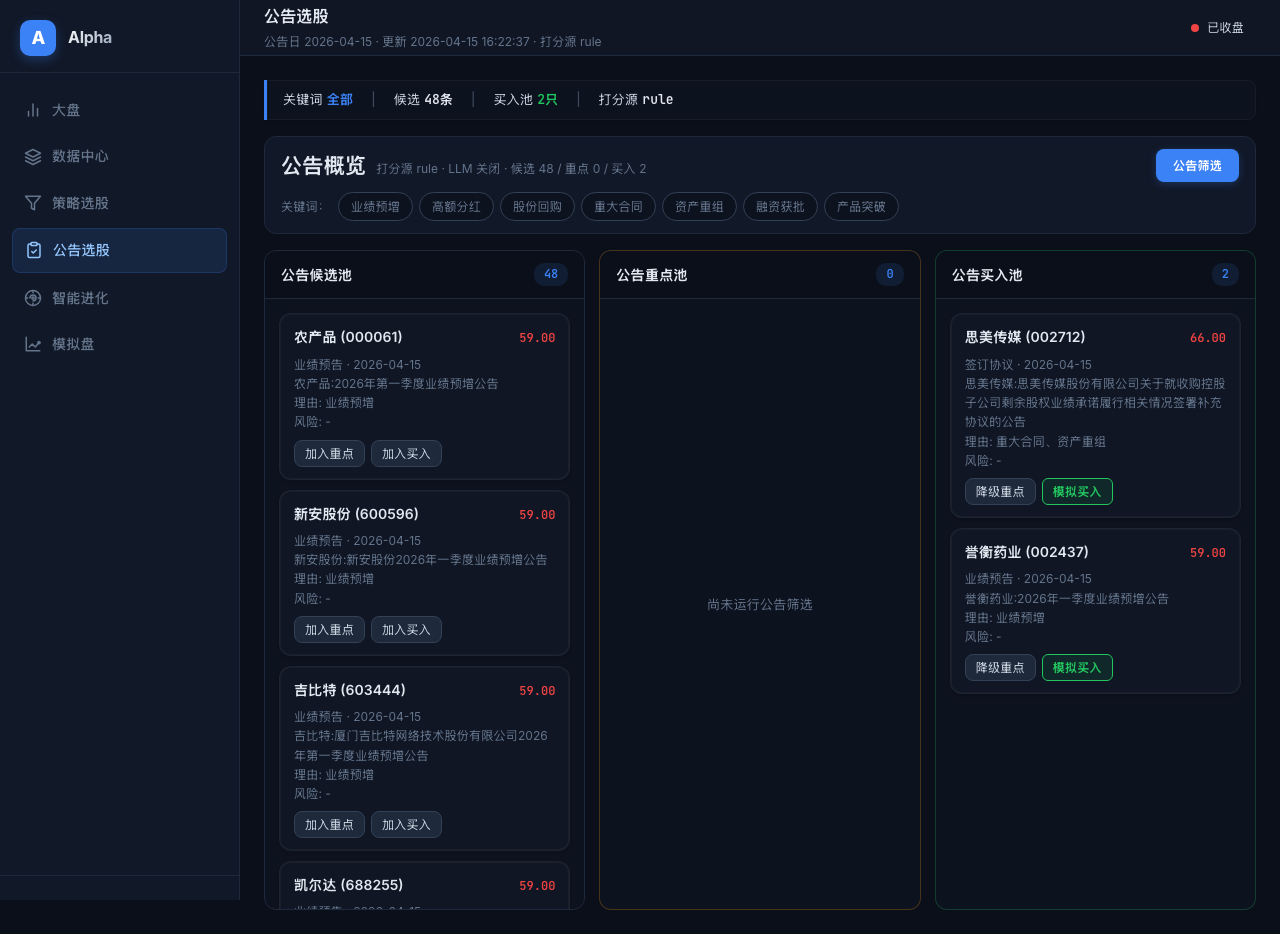1280x934 pixels.
Task: Click the 2 count badge of 公告买入池
Action: (1225, 274)
